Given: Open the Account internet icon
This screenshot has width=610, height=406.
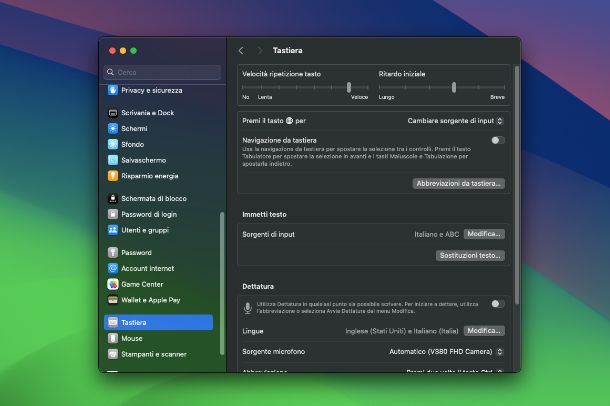Looking at the screenshot, I should point(113,268).
